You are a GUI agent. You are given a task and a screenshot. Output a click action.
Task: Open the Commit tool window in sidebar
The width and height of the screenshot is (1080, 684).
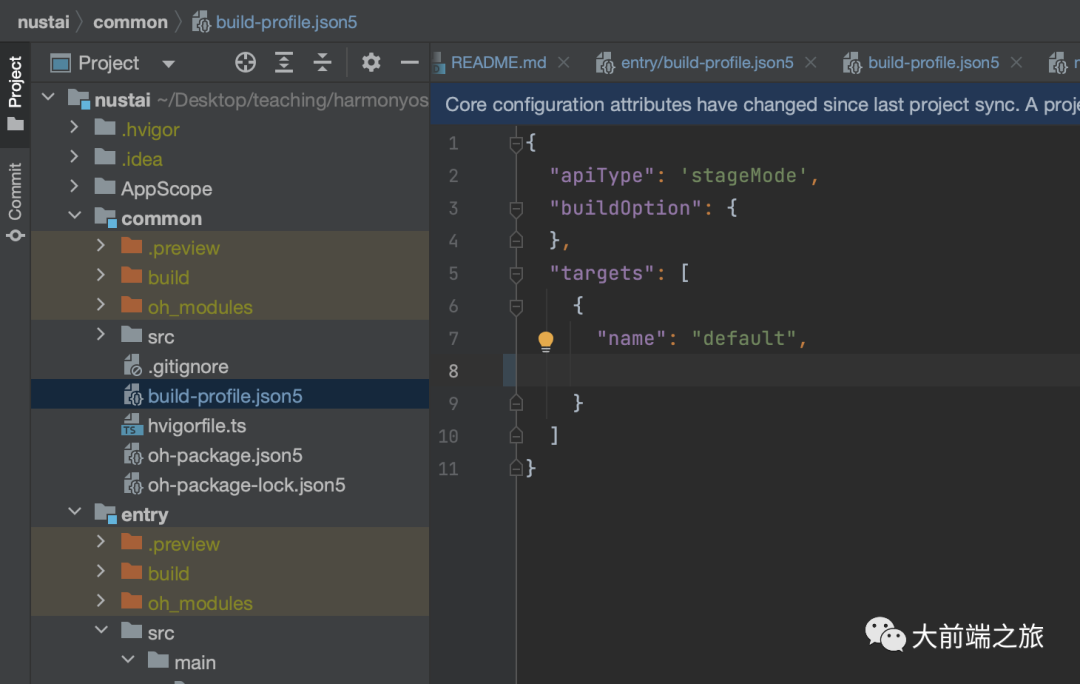point(15,200)
